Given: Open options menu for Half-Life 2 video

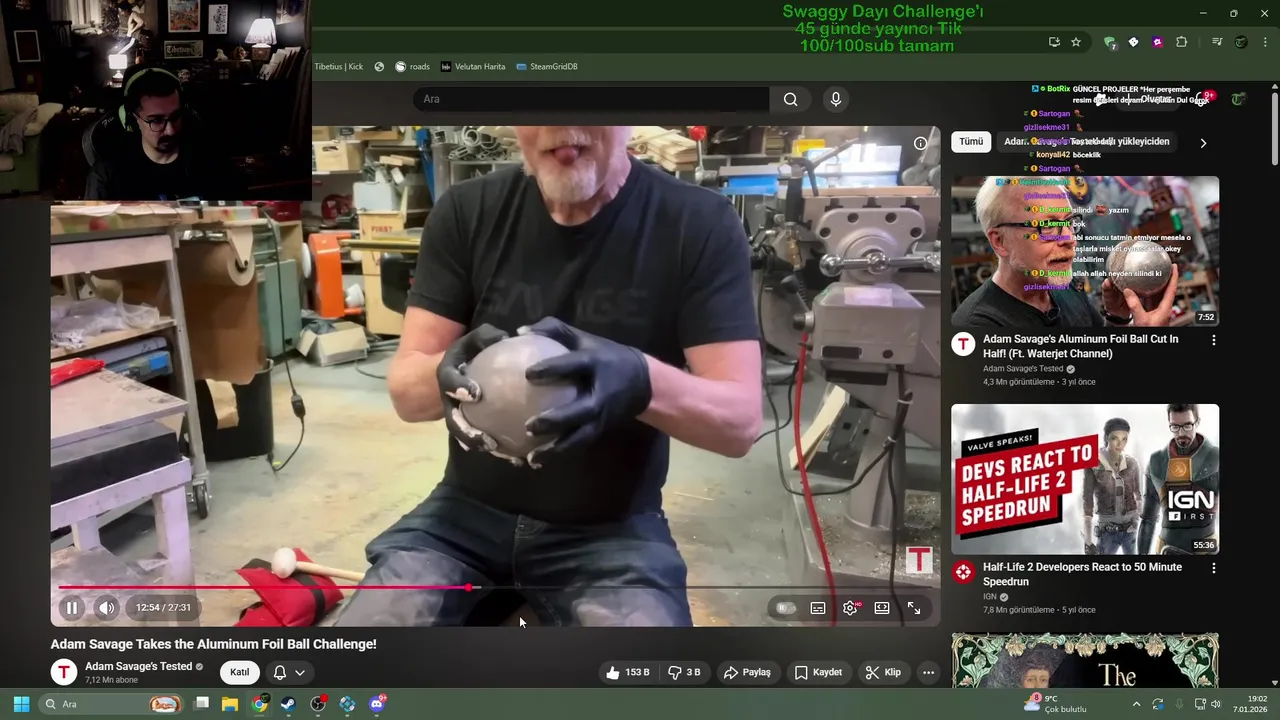Looking at the screenshot, I should (x=1214, y=568).
